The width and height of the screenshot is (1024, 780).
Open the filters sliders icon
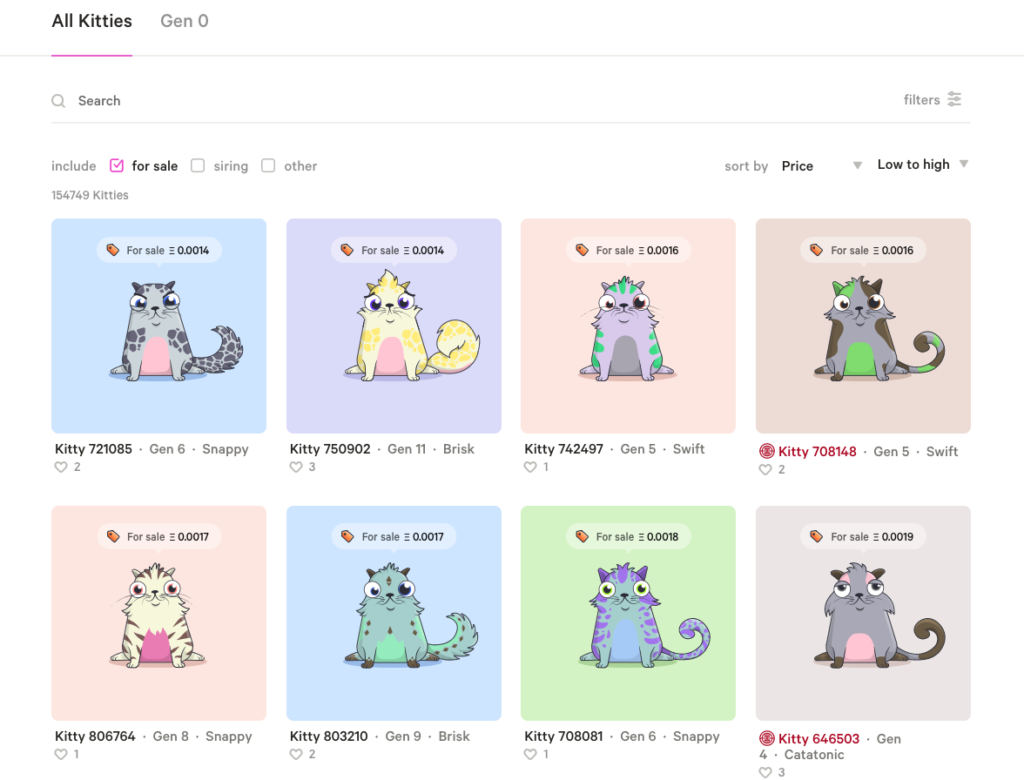[954, 99]
